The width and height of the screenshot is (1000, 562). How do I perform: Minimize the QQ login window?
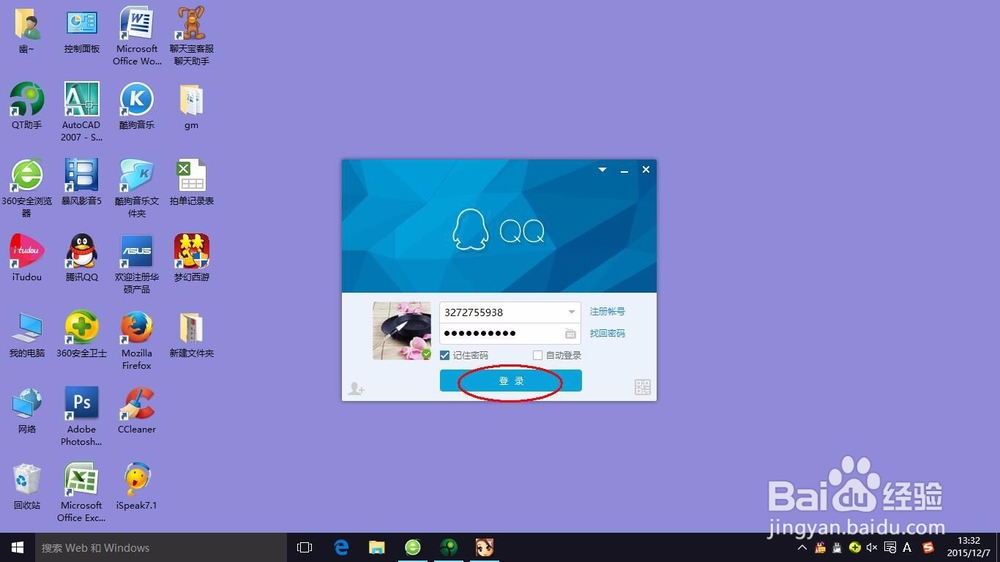[x=624, y=170]
